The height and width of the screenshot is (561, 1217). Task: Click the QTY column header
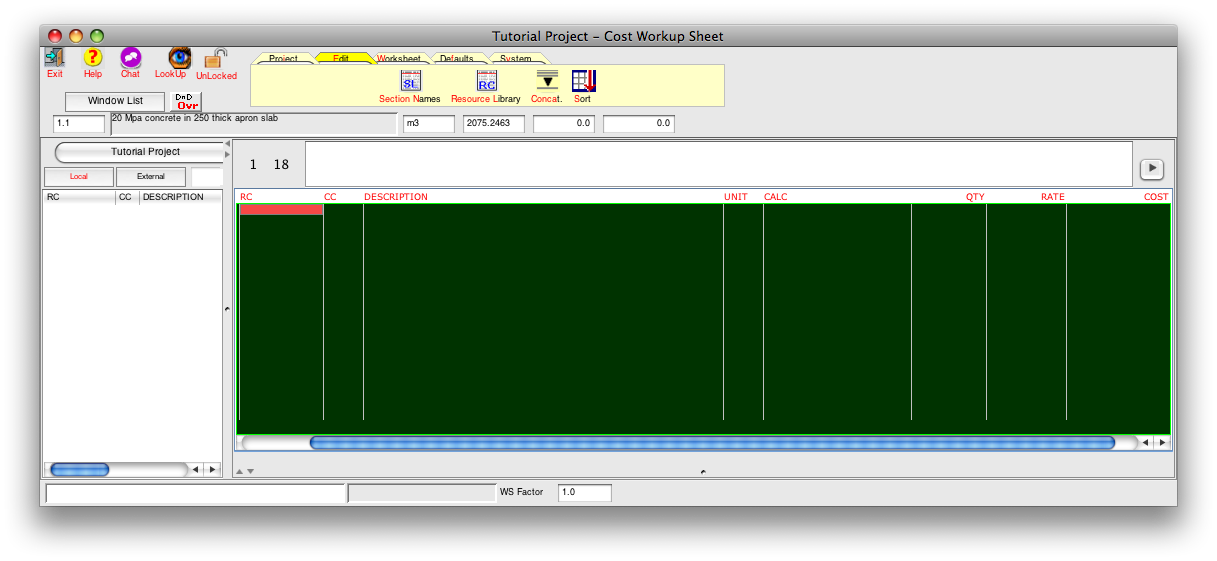tap(975, 197)
